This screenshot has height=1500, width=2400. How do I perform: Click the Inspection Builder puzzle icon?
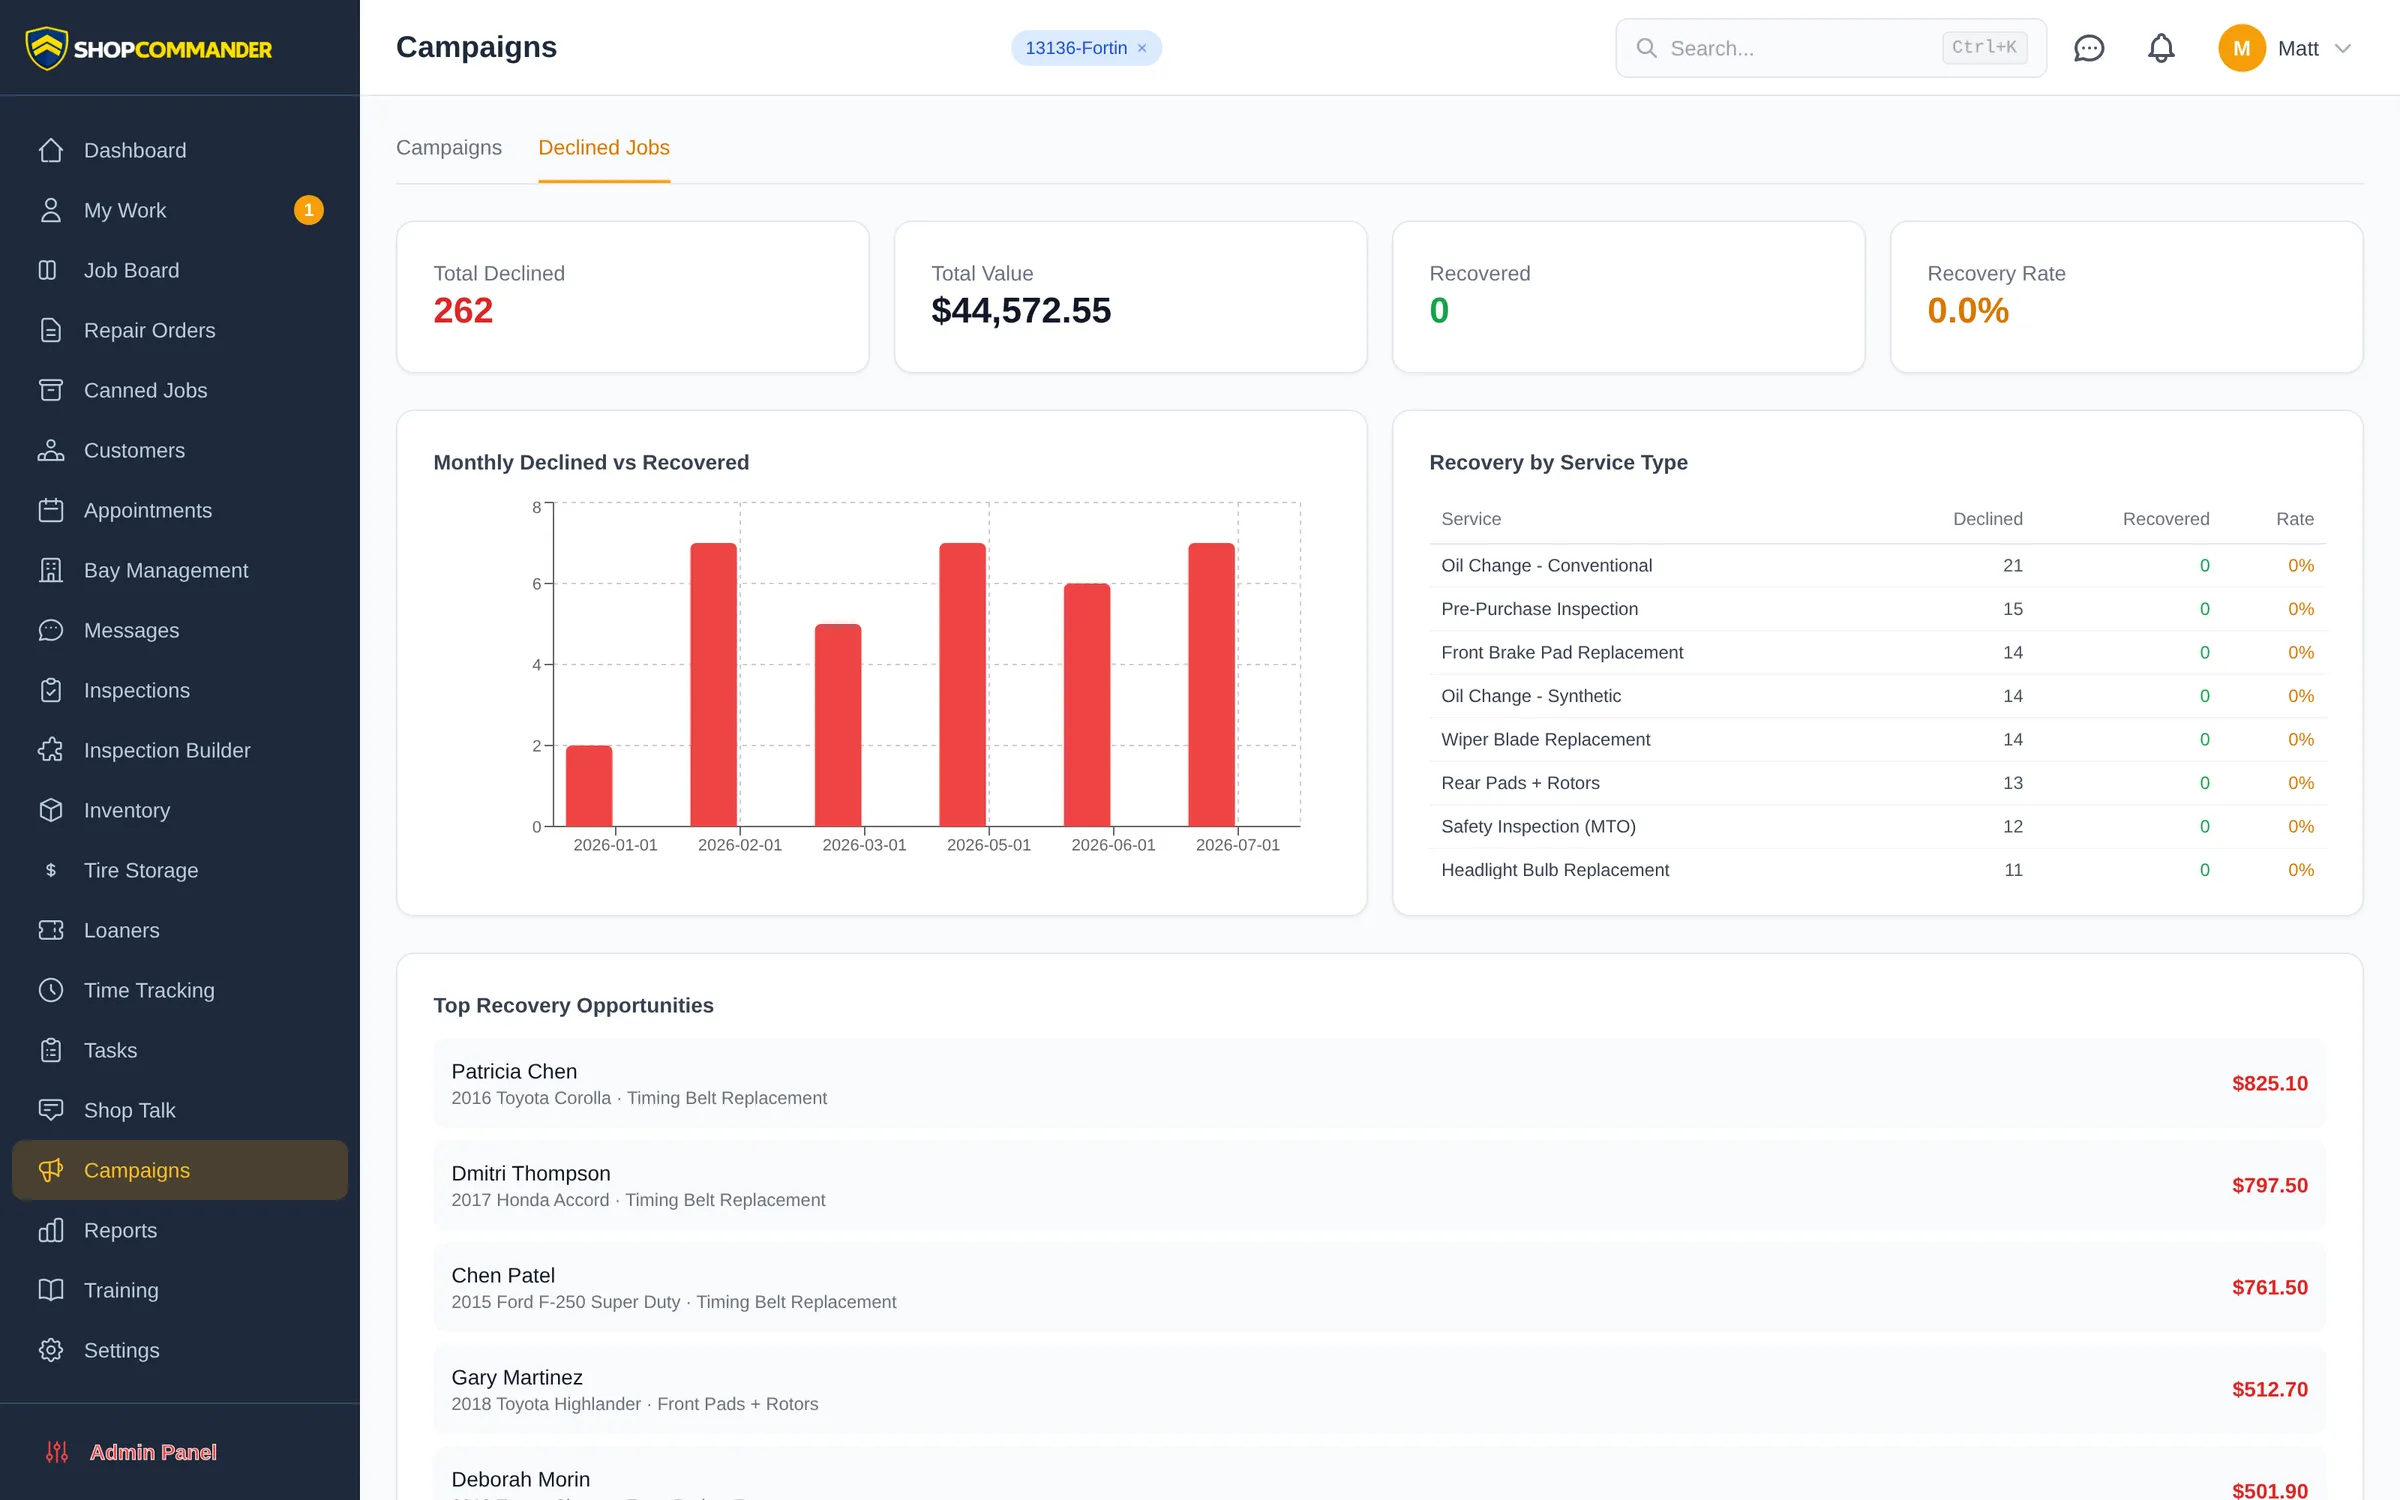pos(51,750)
